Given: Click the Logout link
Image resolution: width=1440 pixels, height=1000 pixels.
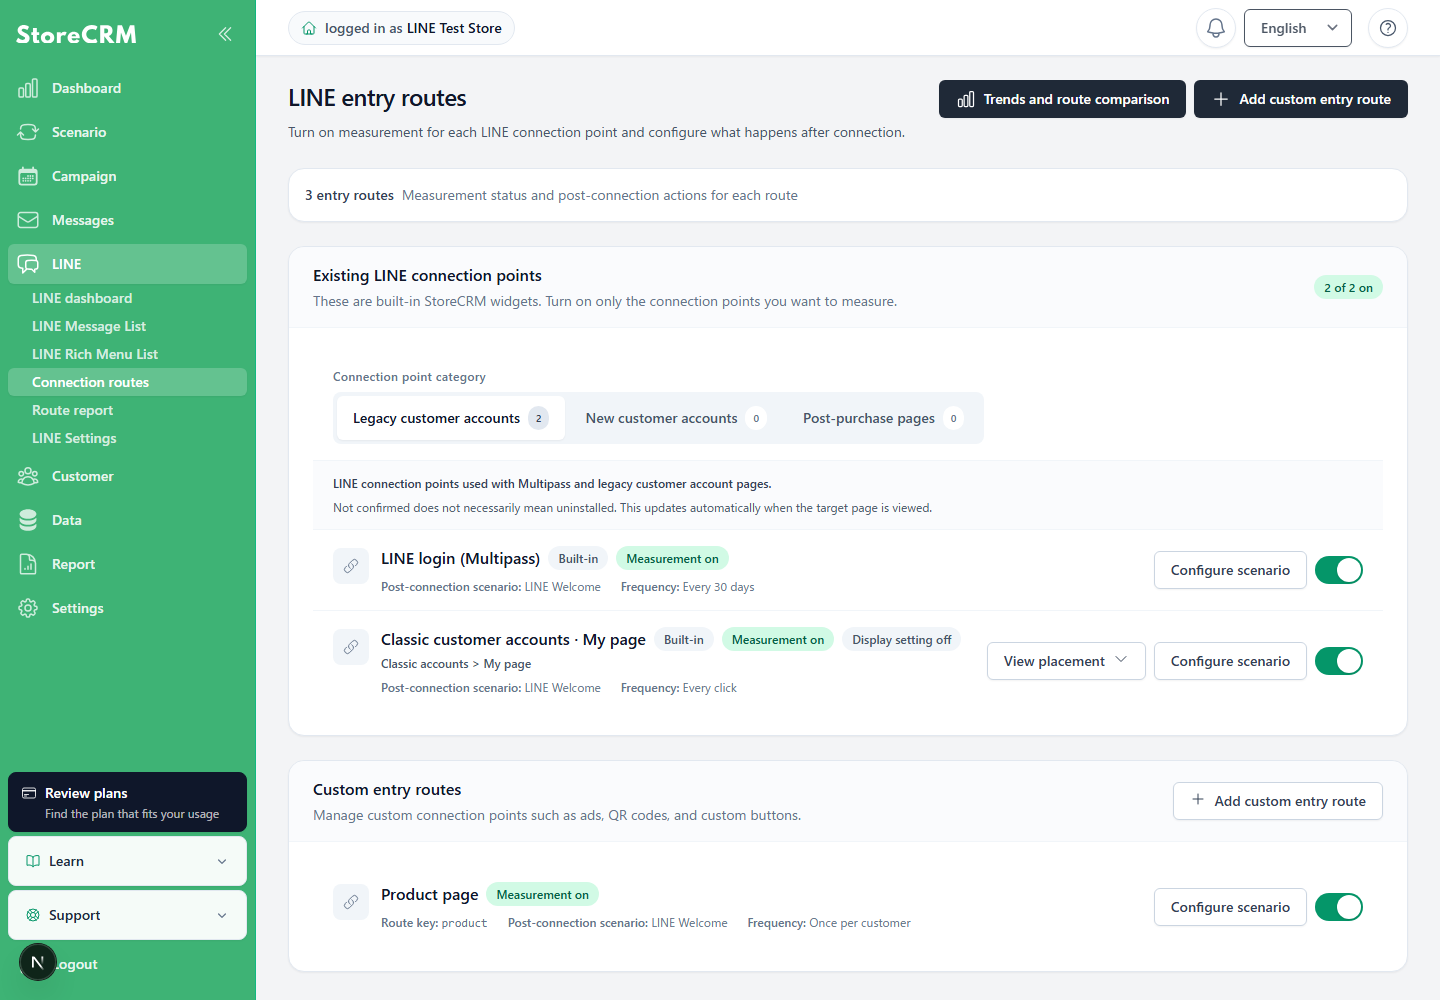Looking at the screenshot, I should (76, 964).
